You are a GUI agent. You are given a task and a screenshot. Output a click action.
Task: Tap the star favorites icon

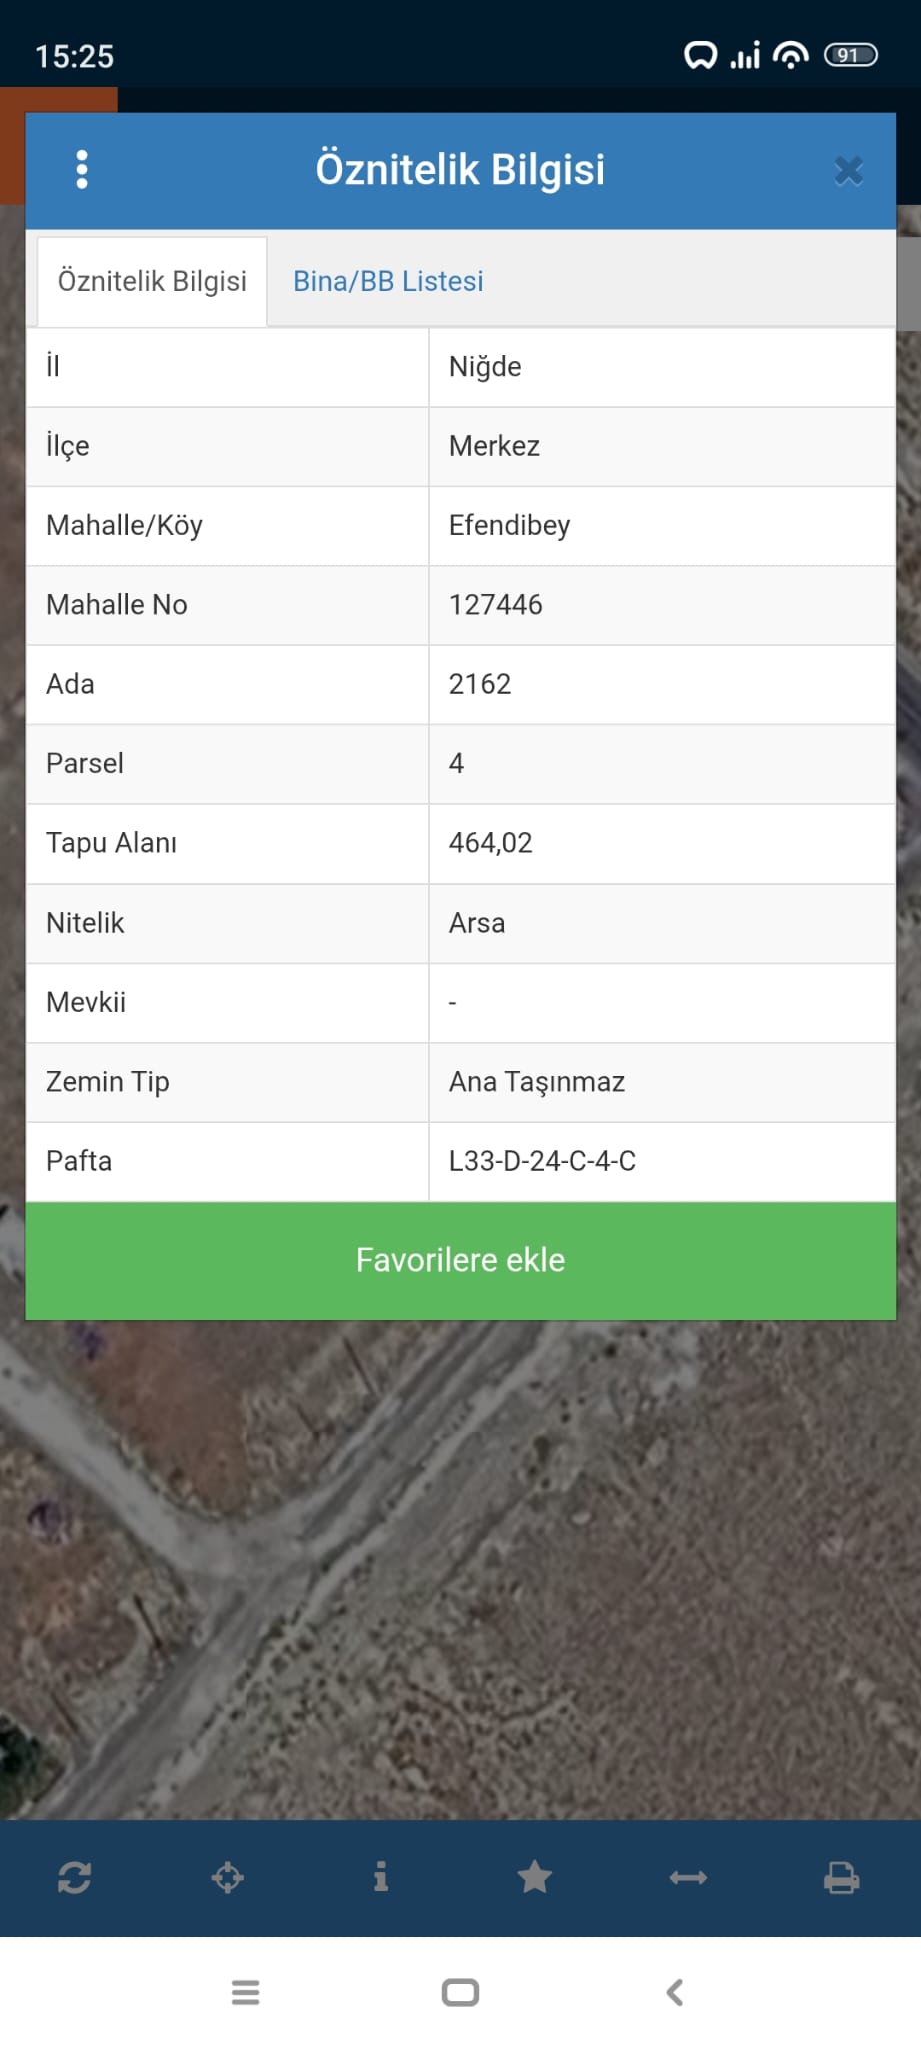(x=535, y=1877)
